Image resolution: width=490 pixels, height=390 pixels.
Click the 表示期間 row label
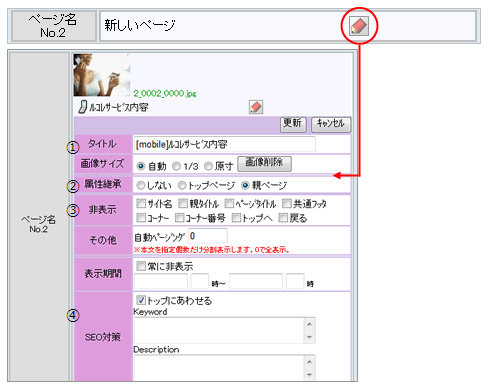103,274
